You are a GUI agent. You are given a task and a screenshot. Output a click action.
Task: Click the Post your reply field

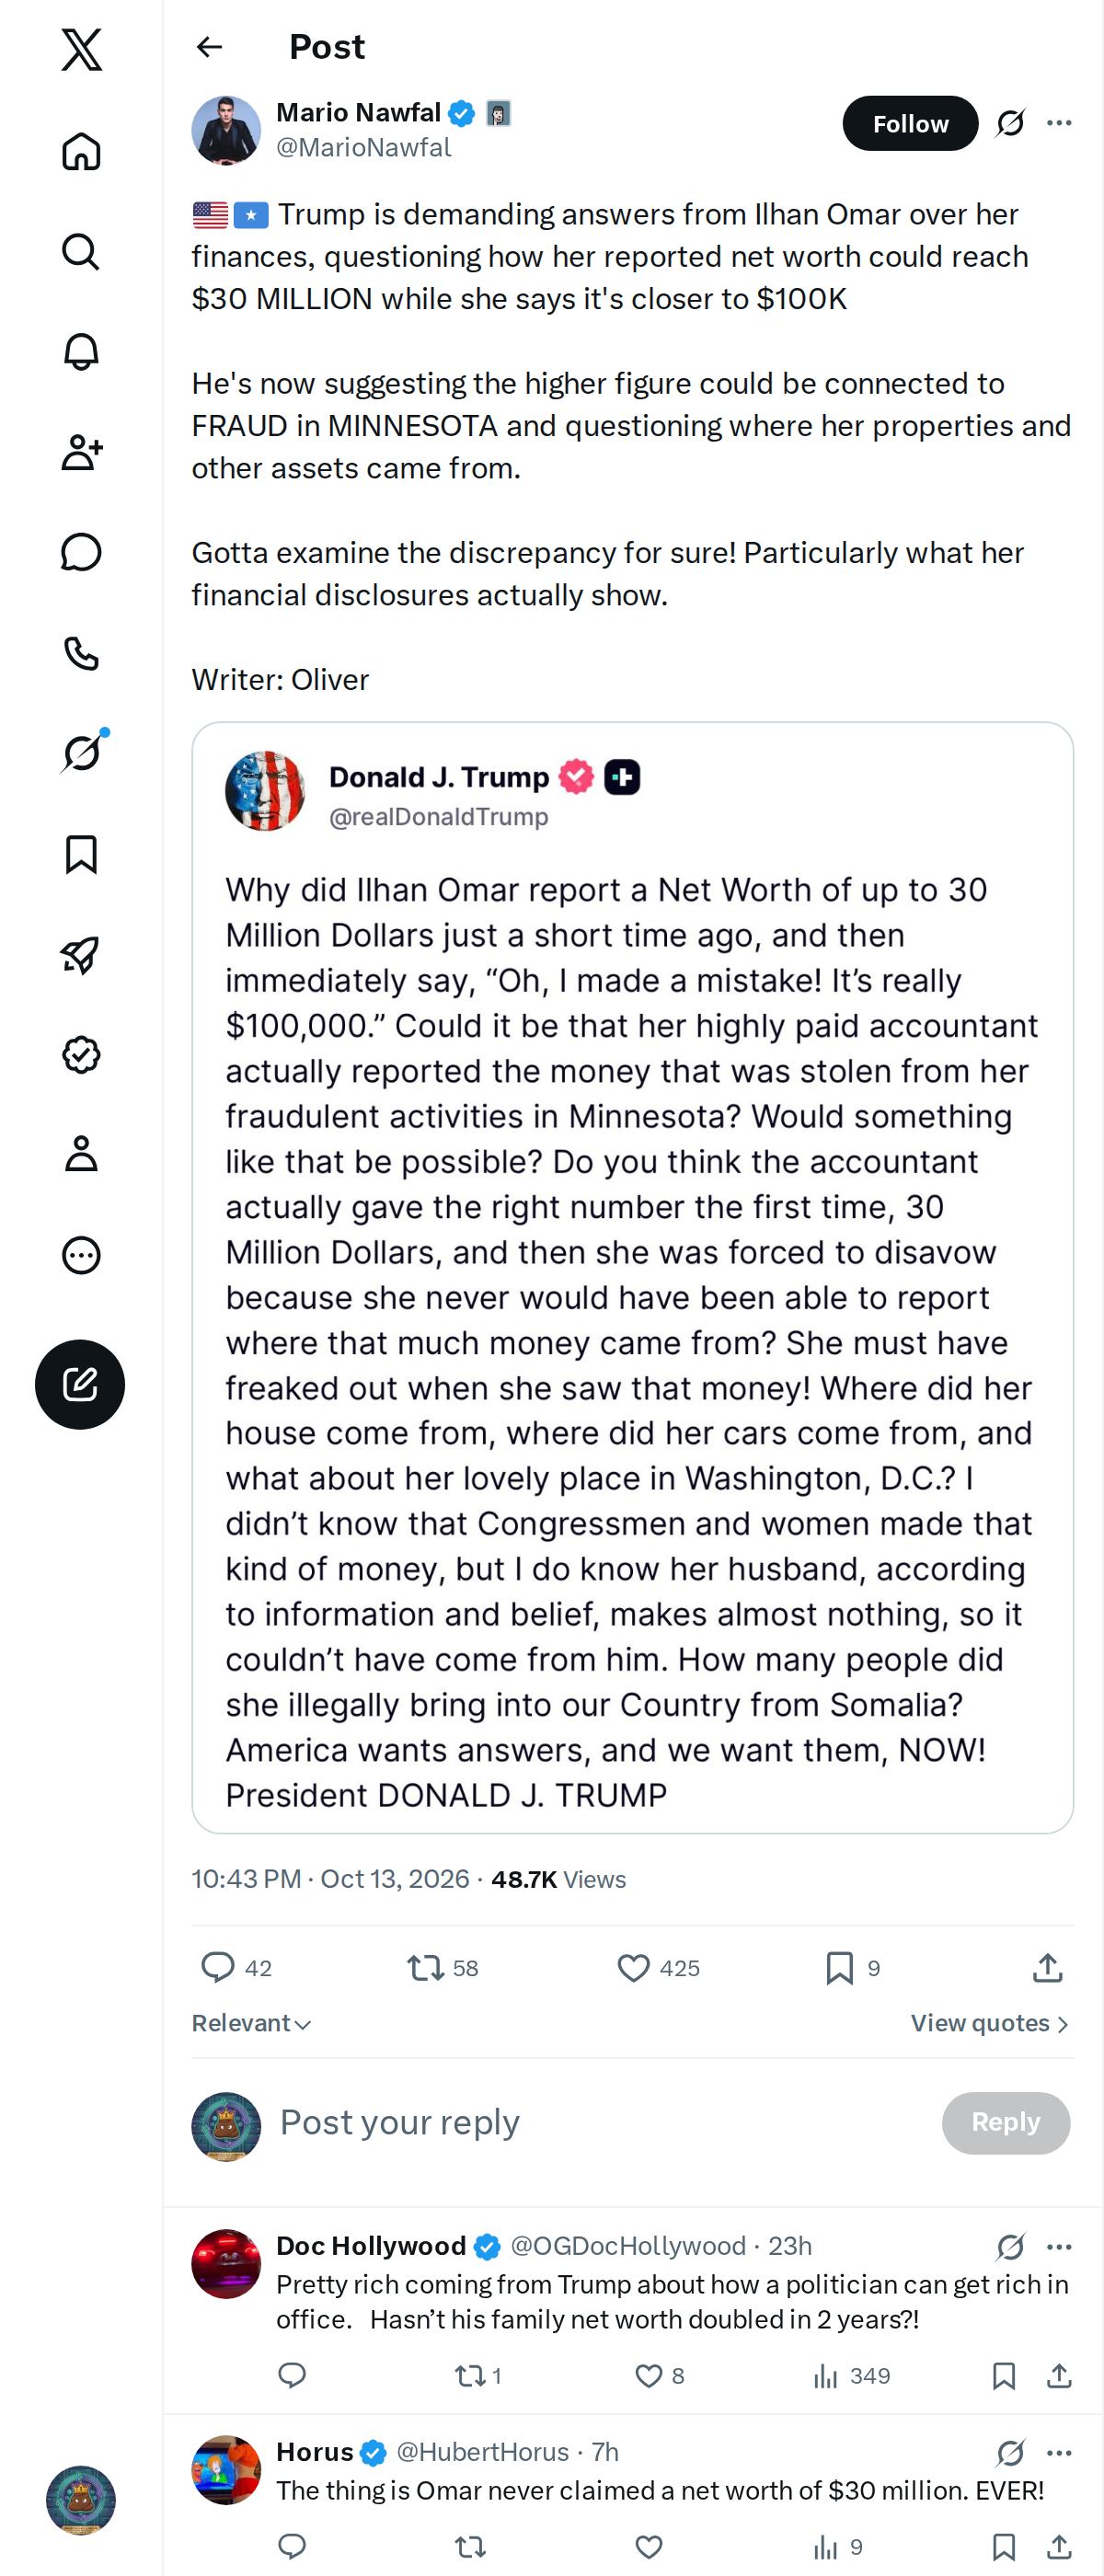click(600, 2122)
